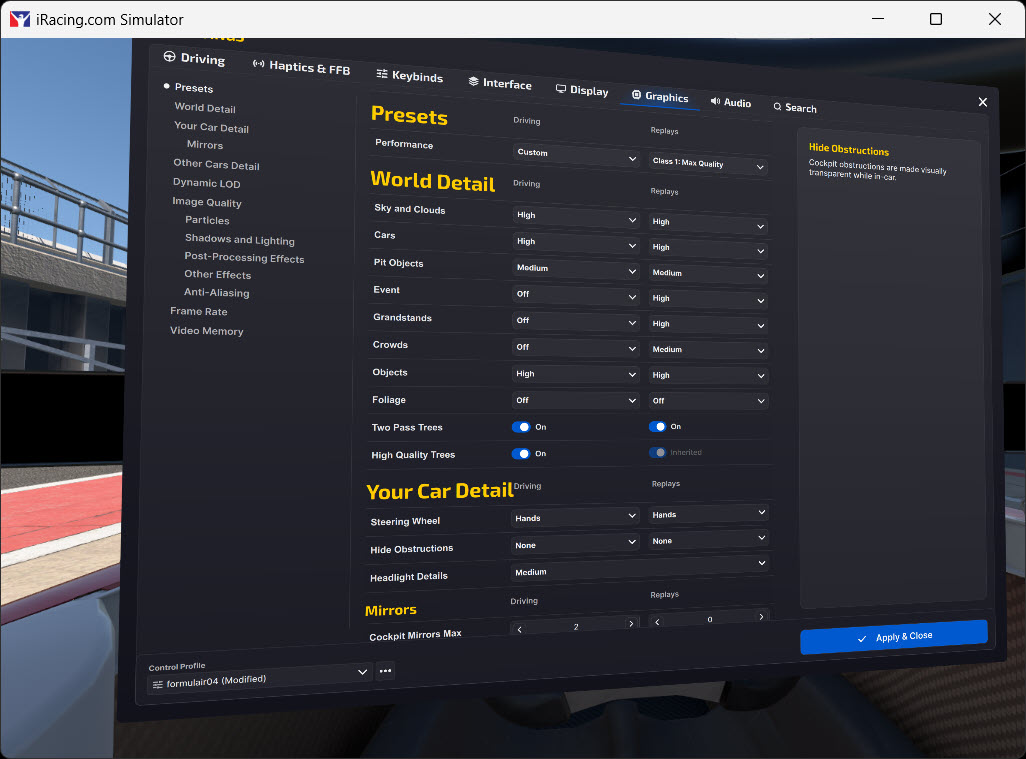Toggle Two Pass Trees driving switch

point(521,427)
